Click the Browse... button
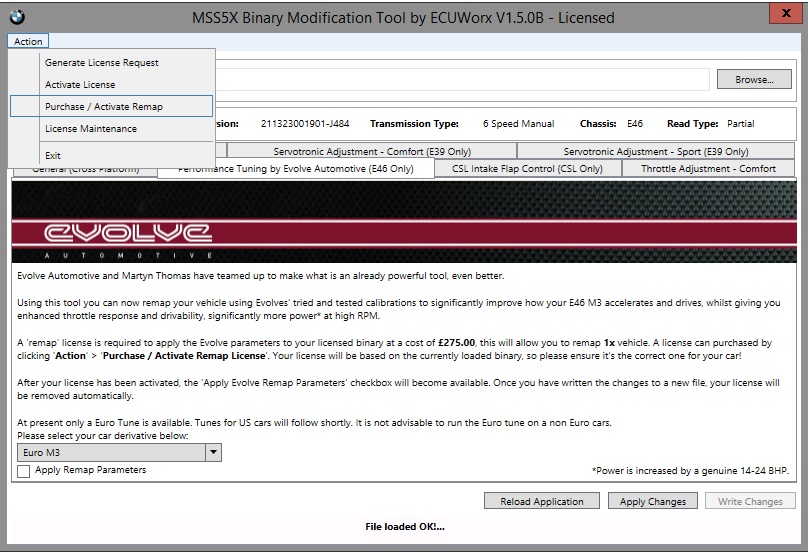 point(754,79)
